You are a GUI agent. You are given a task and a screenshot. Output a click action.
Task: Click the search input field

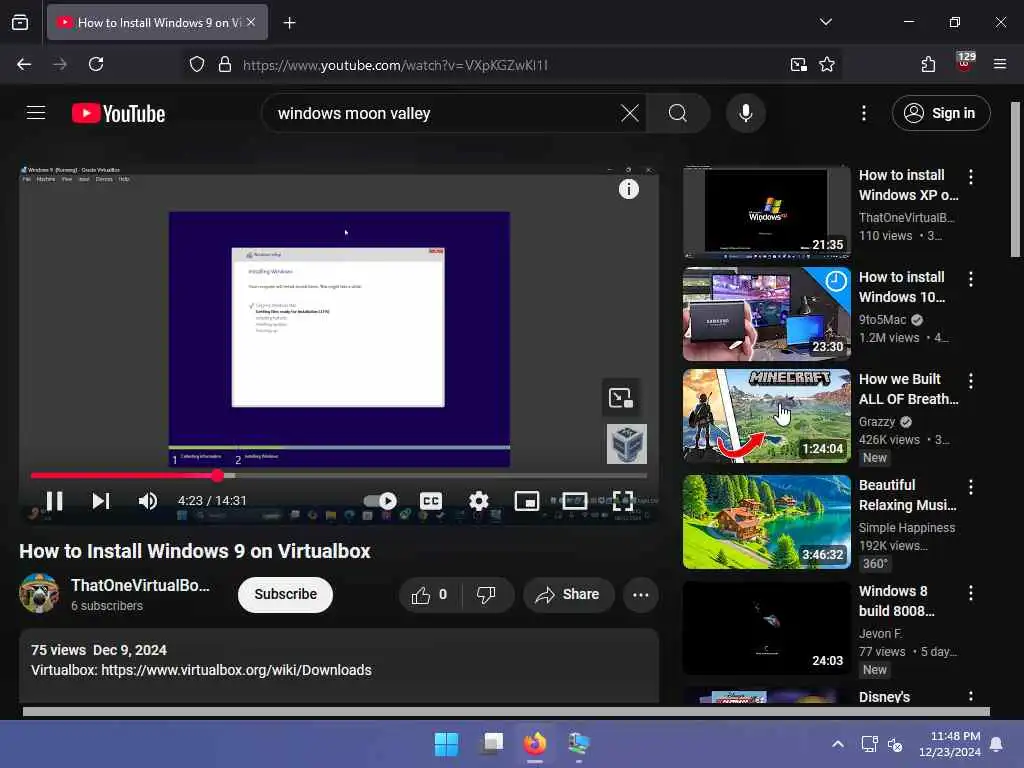444,113
